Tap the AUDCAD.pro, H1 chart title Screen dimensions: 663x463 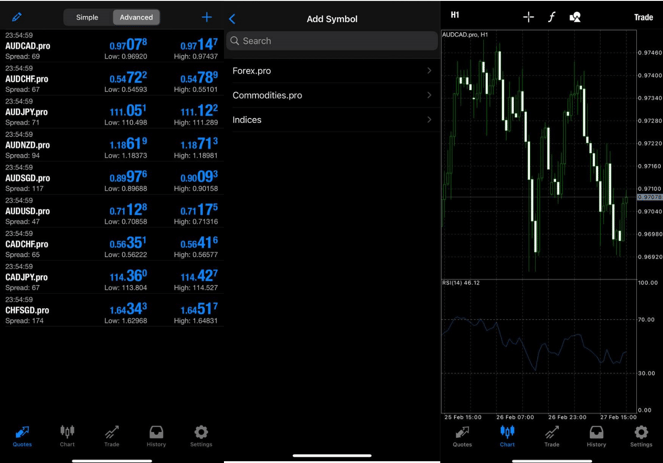point(465,35)
